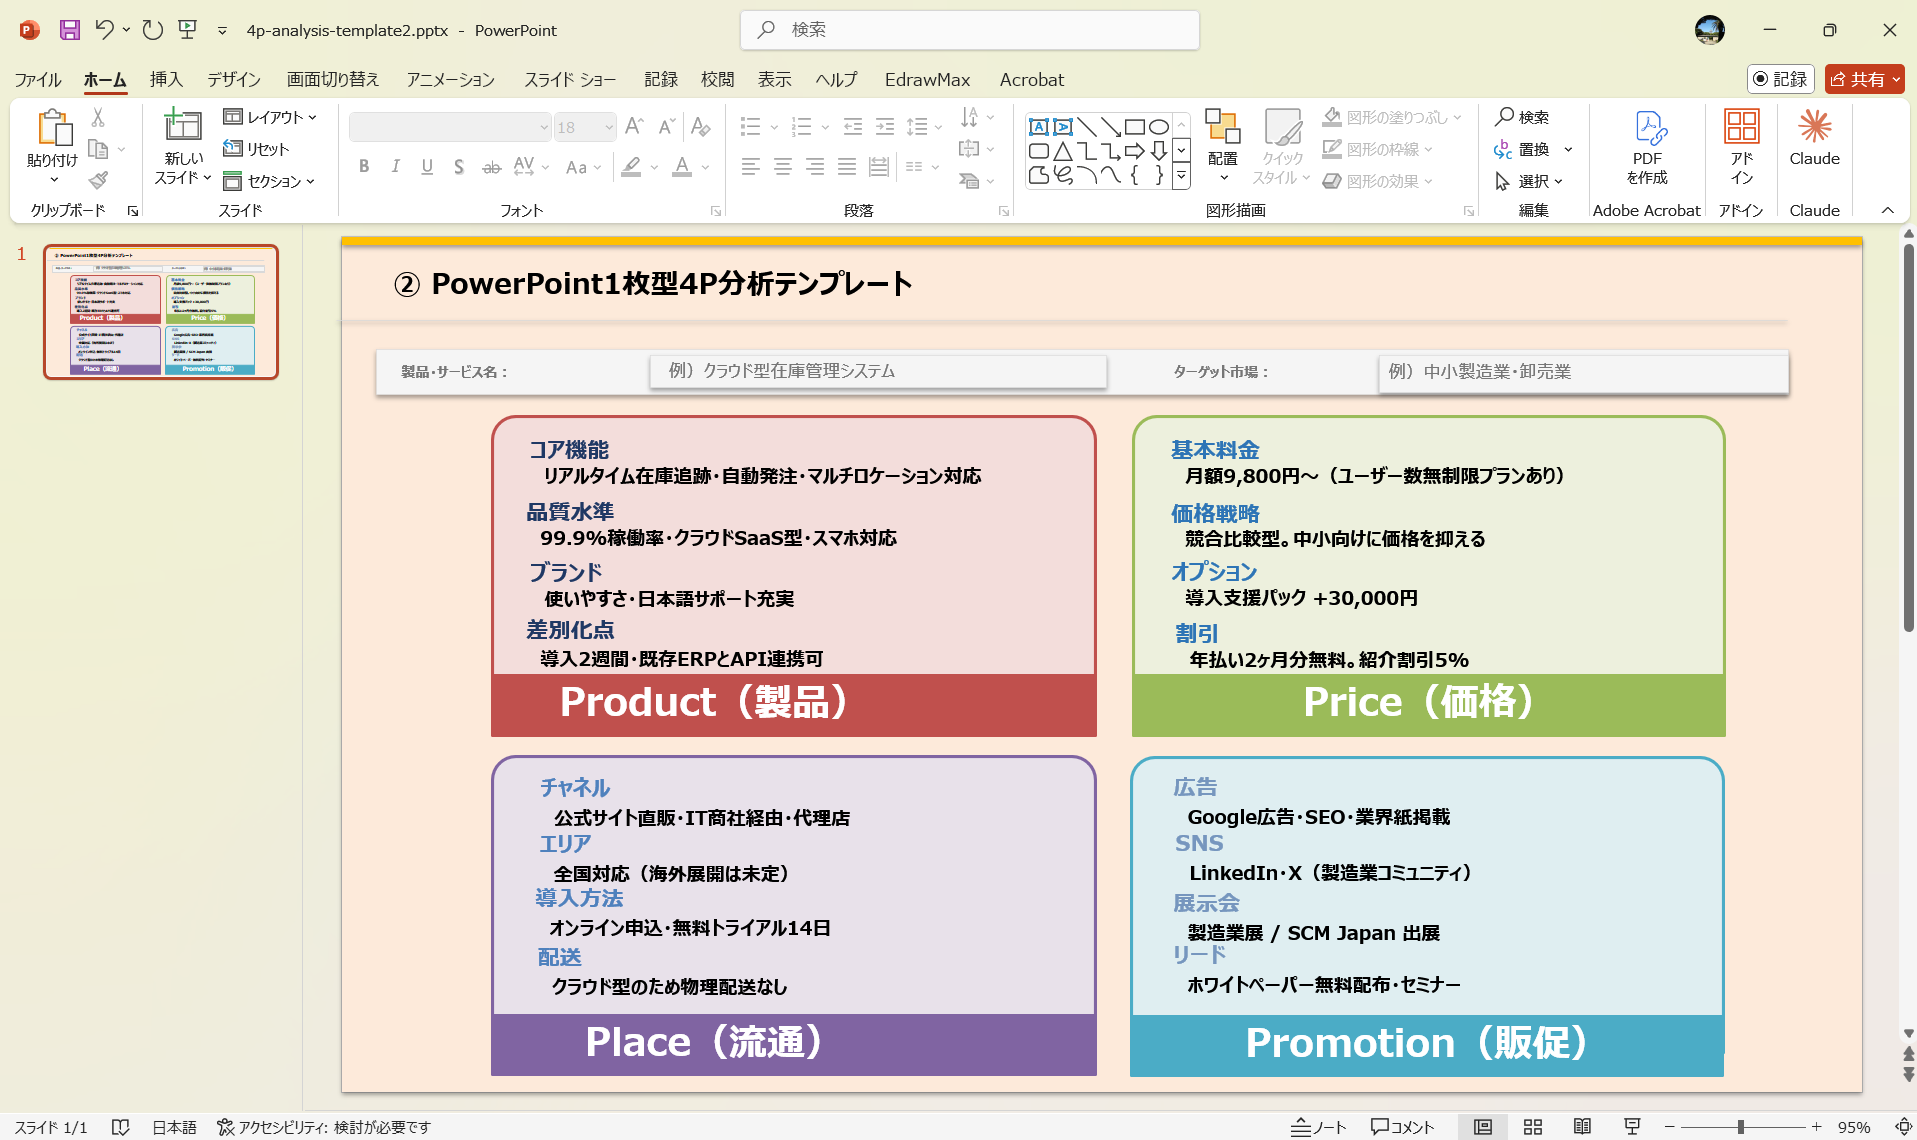Save the presentation with the Save icon
The image size is (1917, 1140).
(69, 30)
